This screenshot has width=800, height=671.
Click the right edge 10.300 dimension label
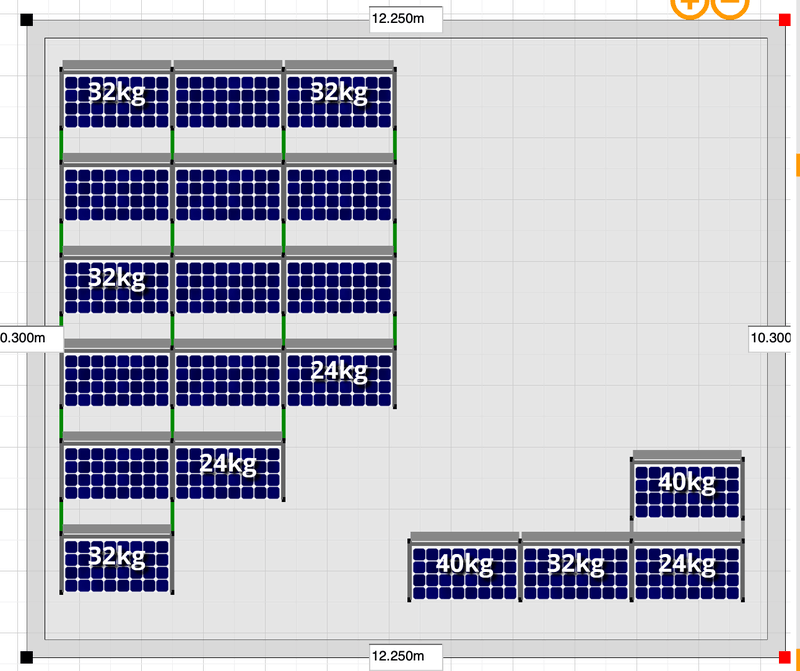tap(770, 338)
